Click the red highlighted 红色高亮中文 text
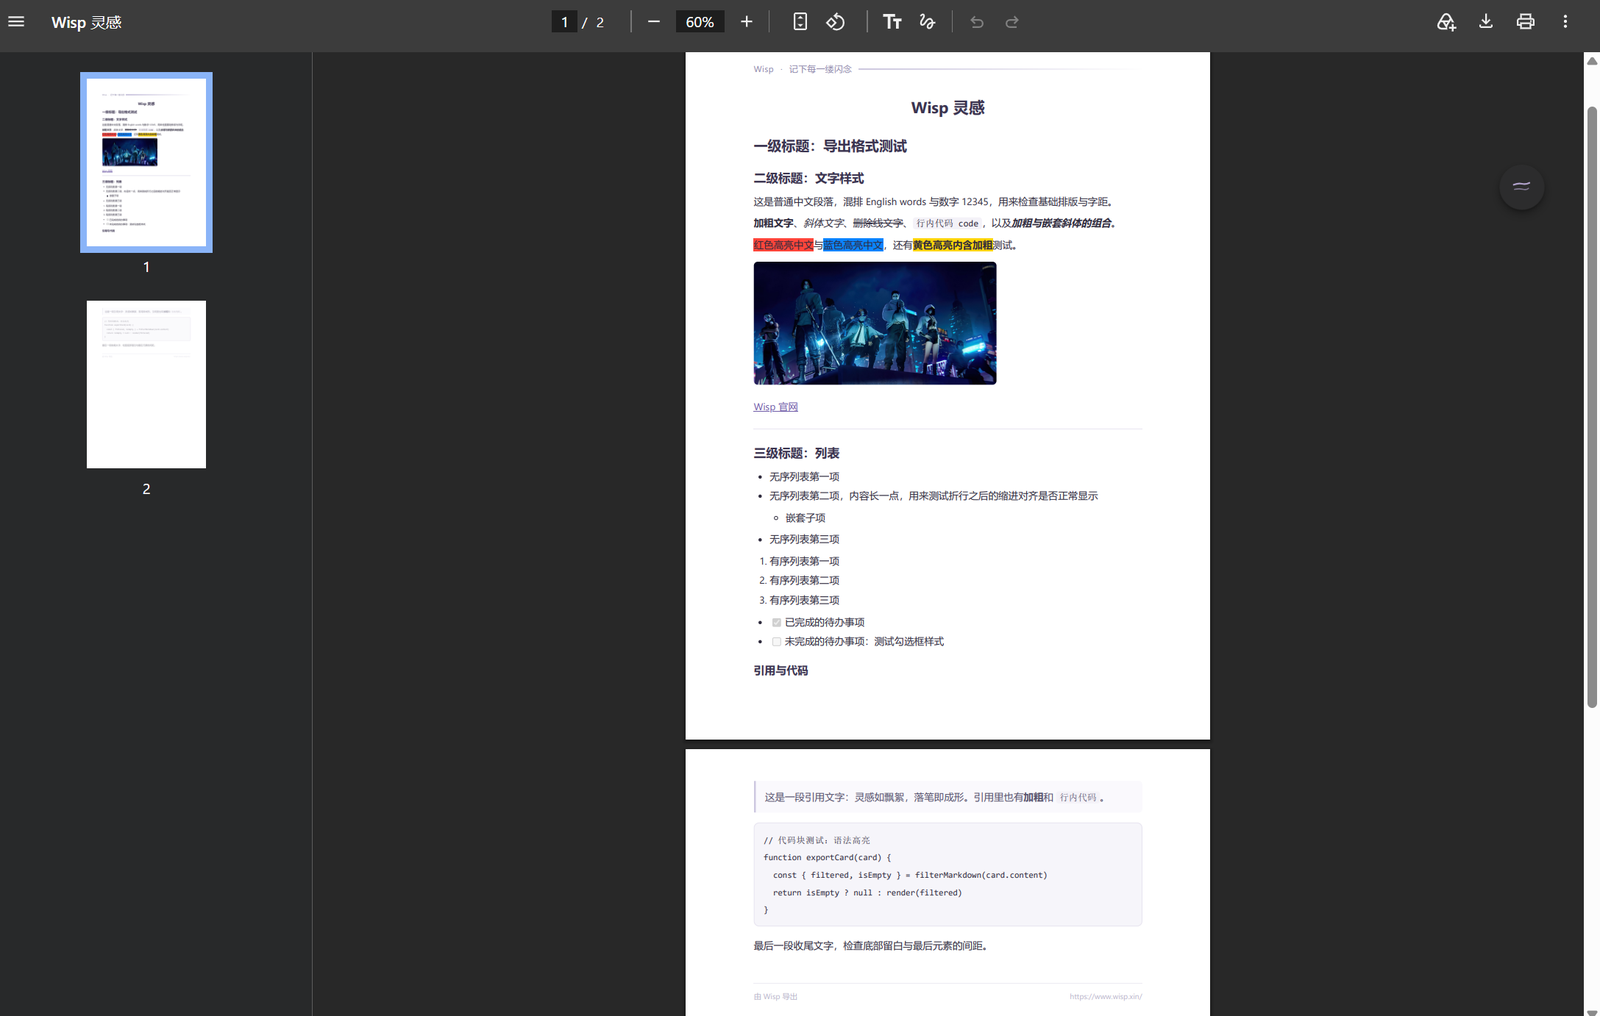This screenshot has width=1600, height=1016. (783, 245)
